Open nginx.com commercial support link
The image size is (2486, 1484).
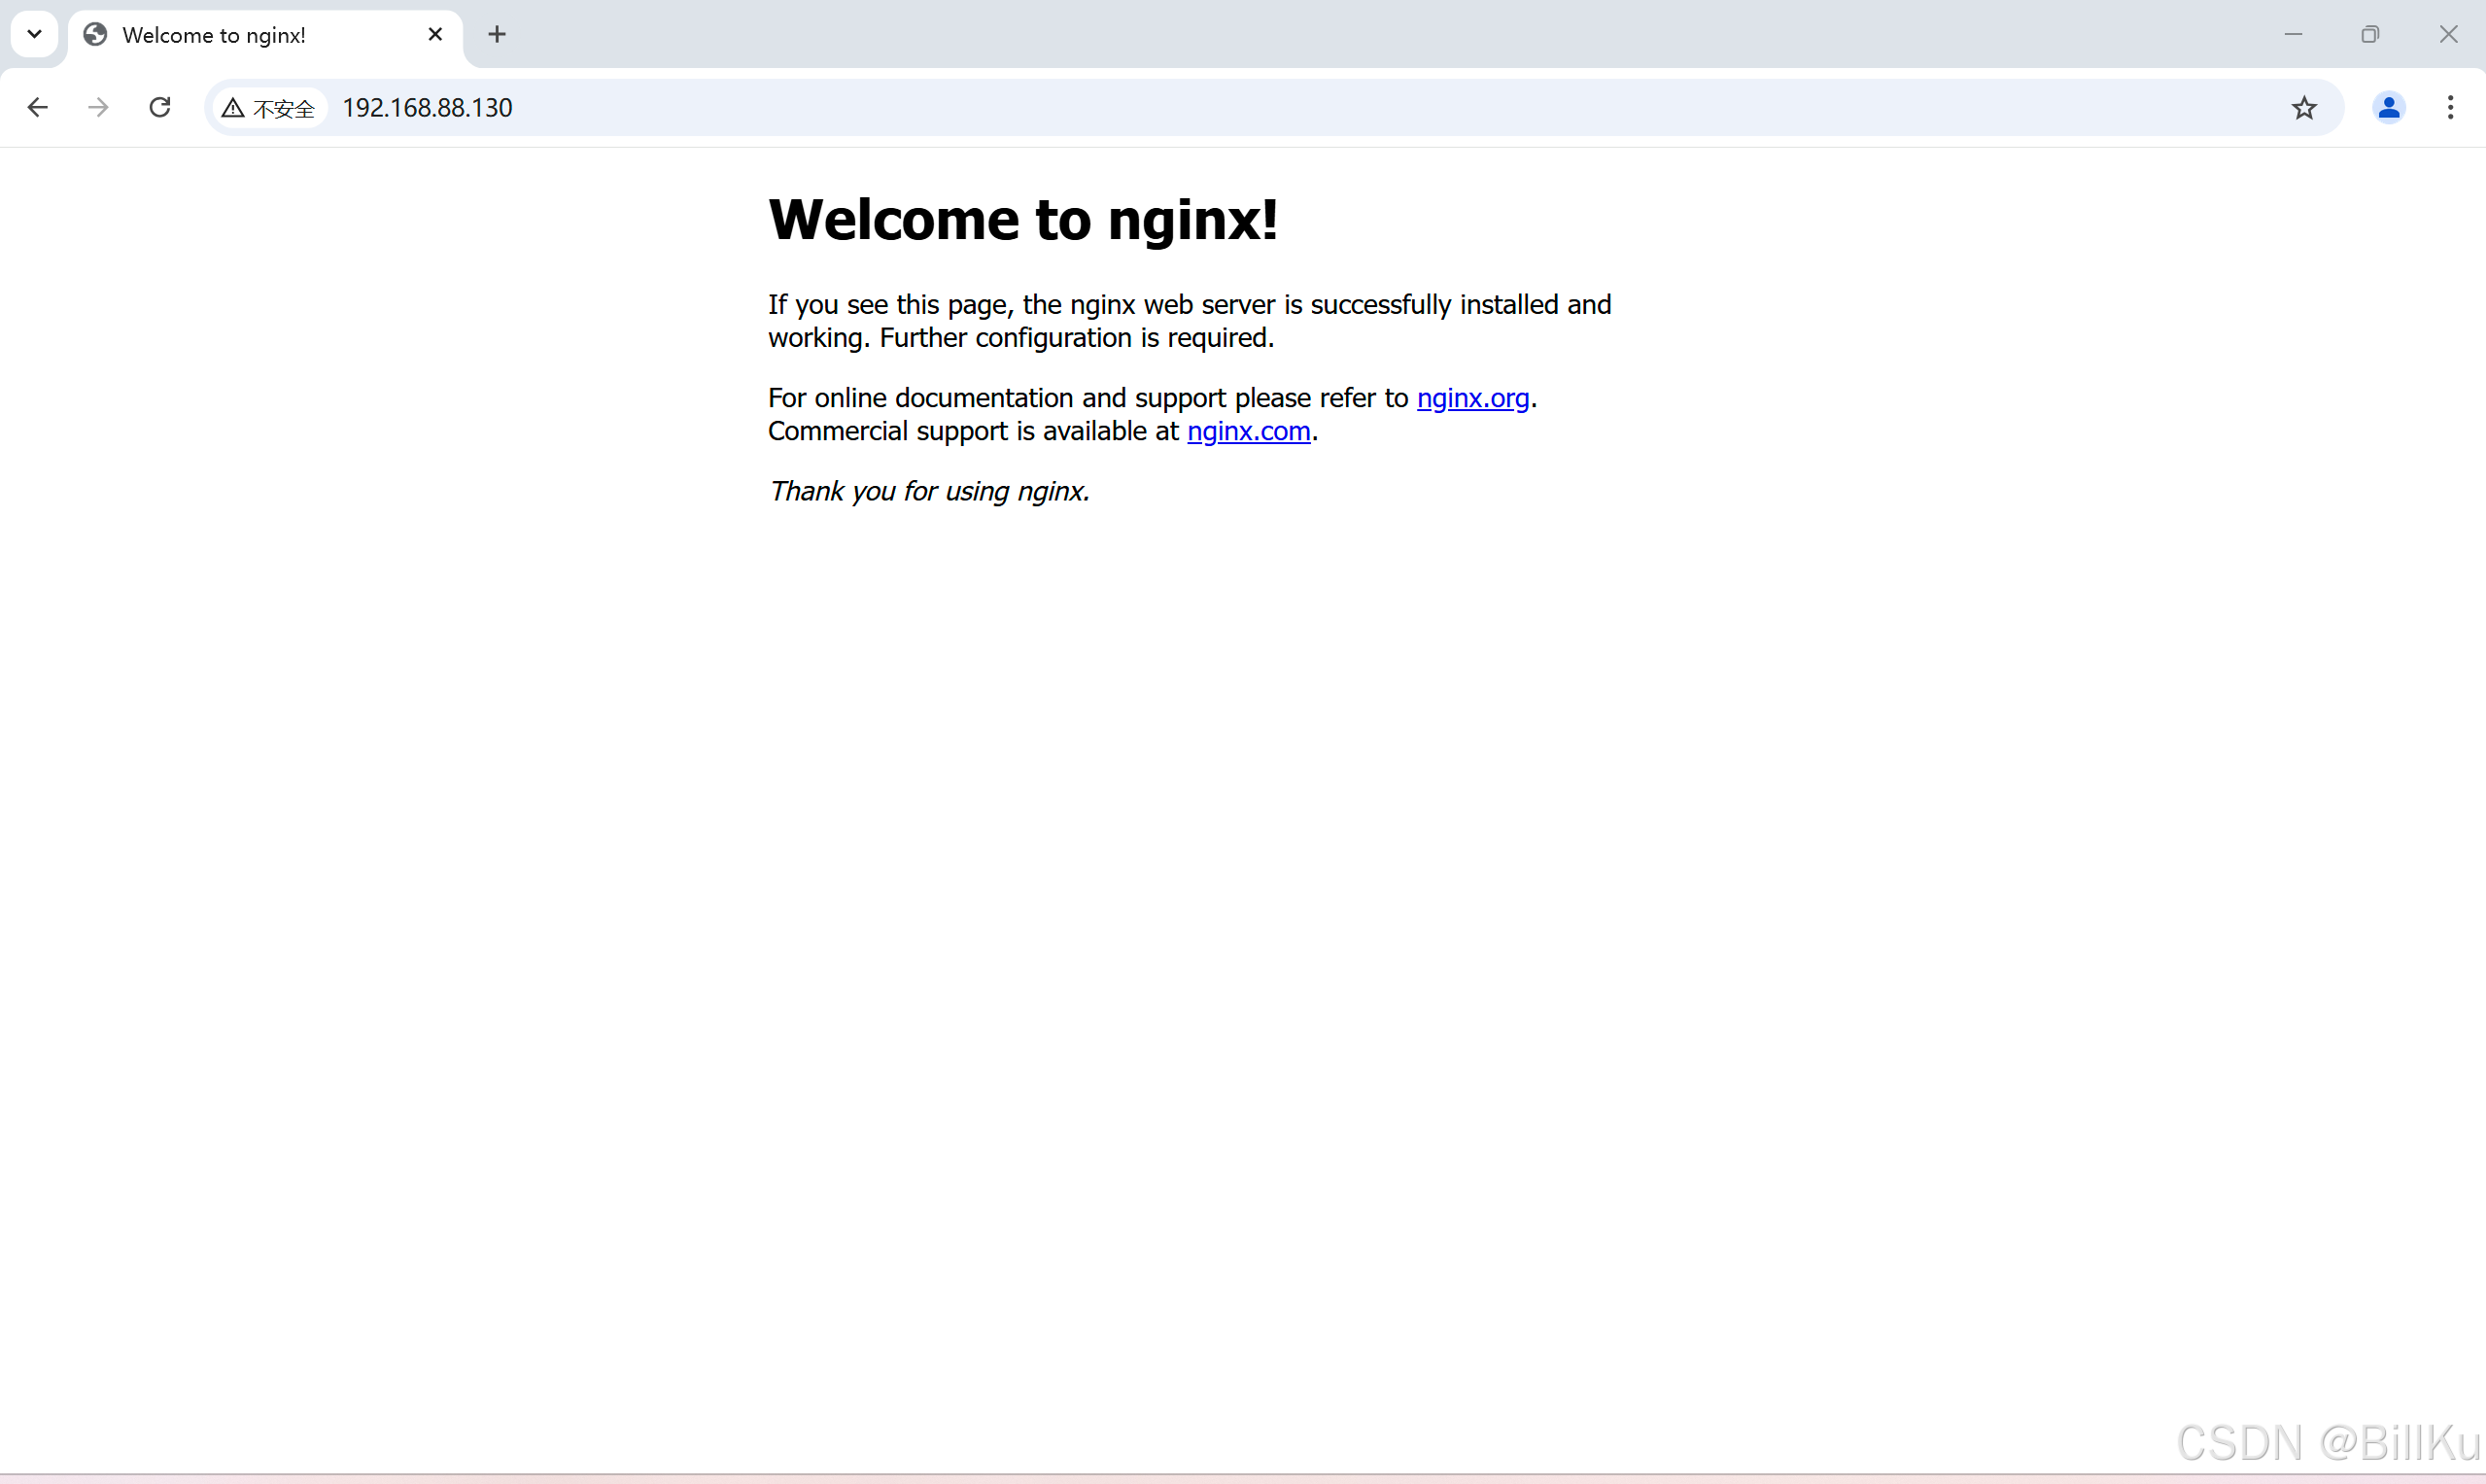point(1249,431)
